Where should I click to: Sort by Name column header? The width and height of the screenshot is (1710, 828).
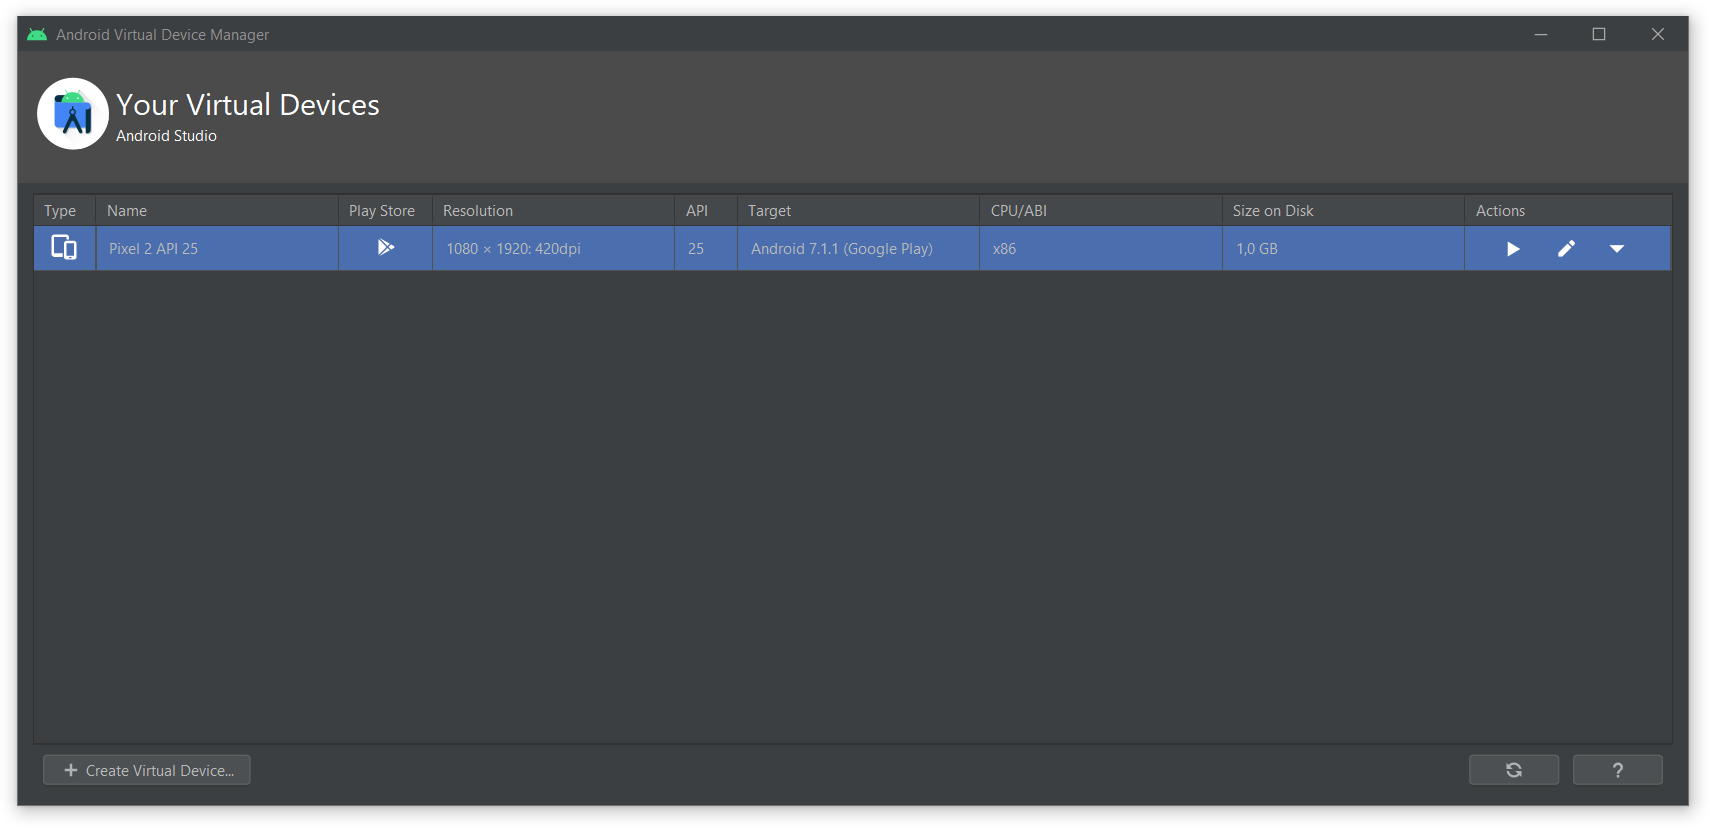[x=217, y=211]
